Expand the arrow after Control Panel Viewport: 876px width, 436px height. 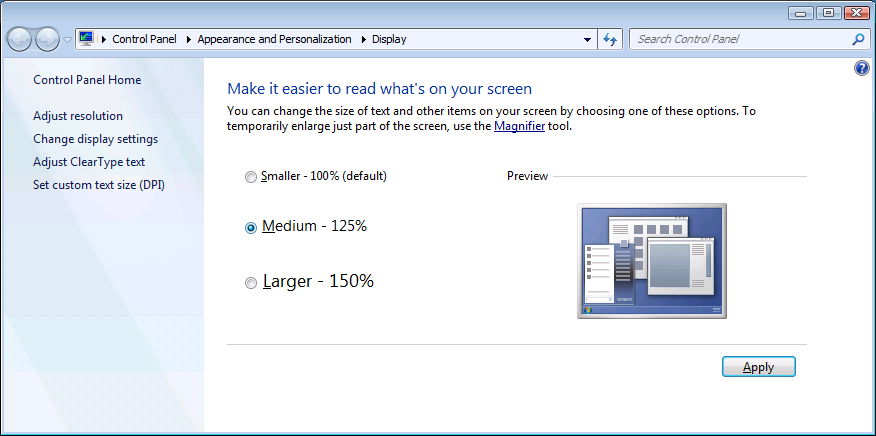[188, 39]
